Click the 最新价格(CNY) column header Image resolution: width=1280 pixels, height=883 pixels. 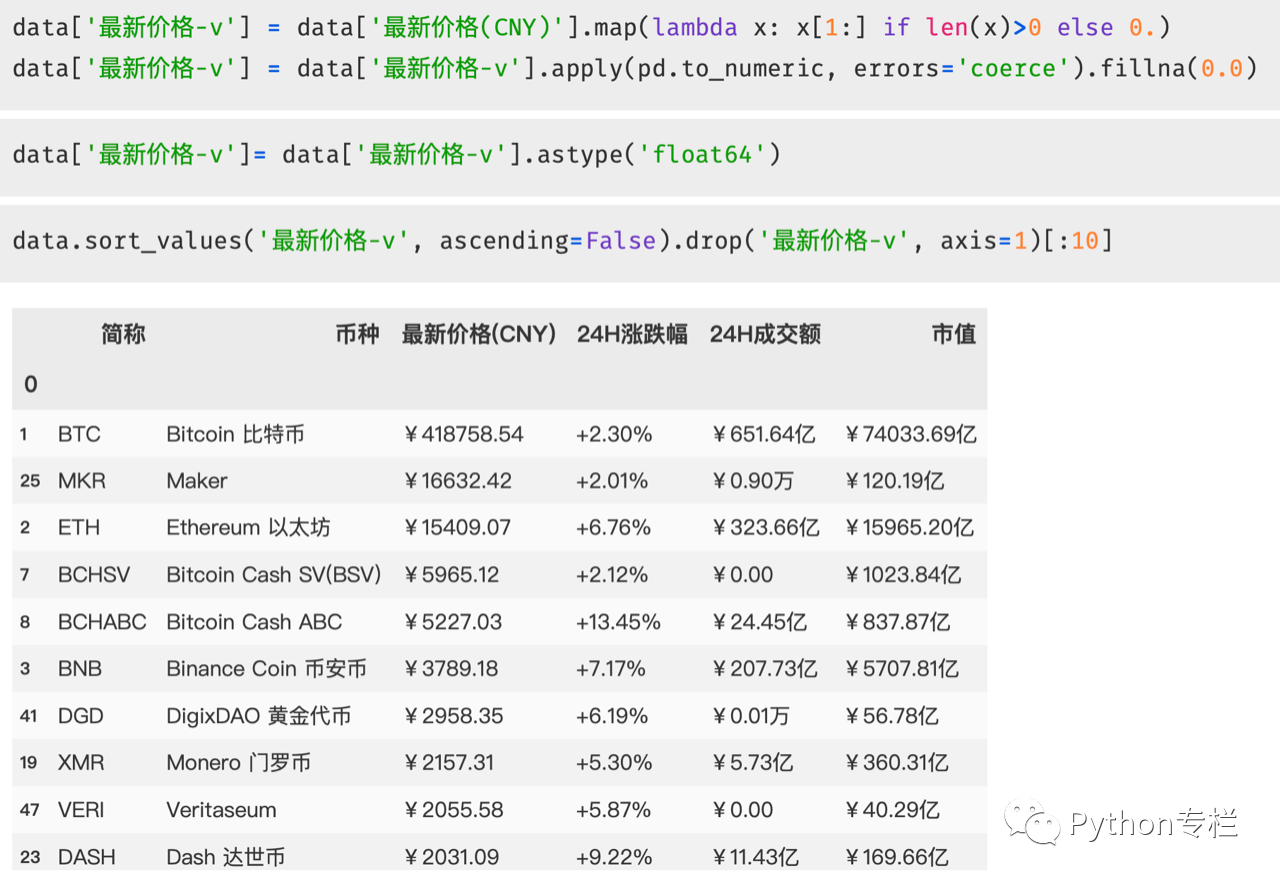[478, 334]
